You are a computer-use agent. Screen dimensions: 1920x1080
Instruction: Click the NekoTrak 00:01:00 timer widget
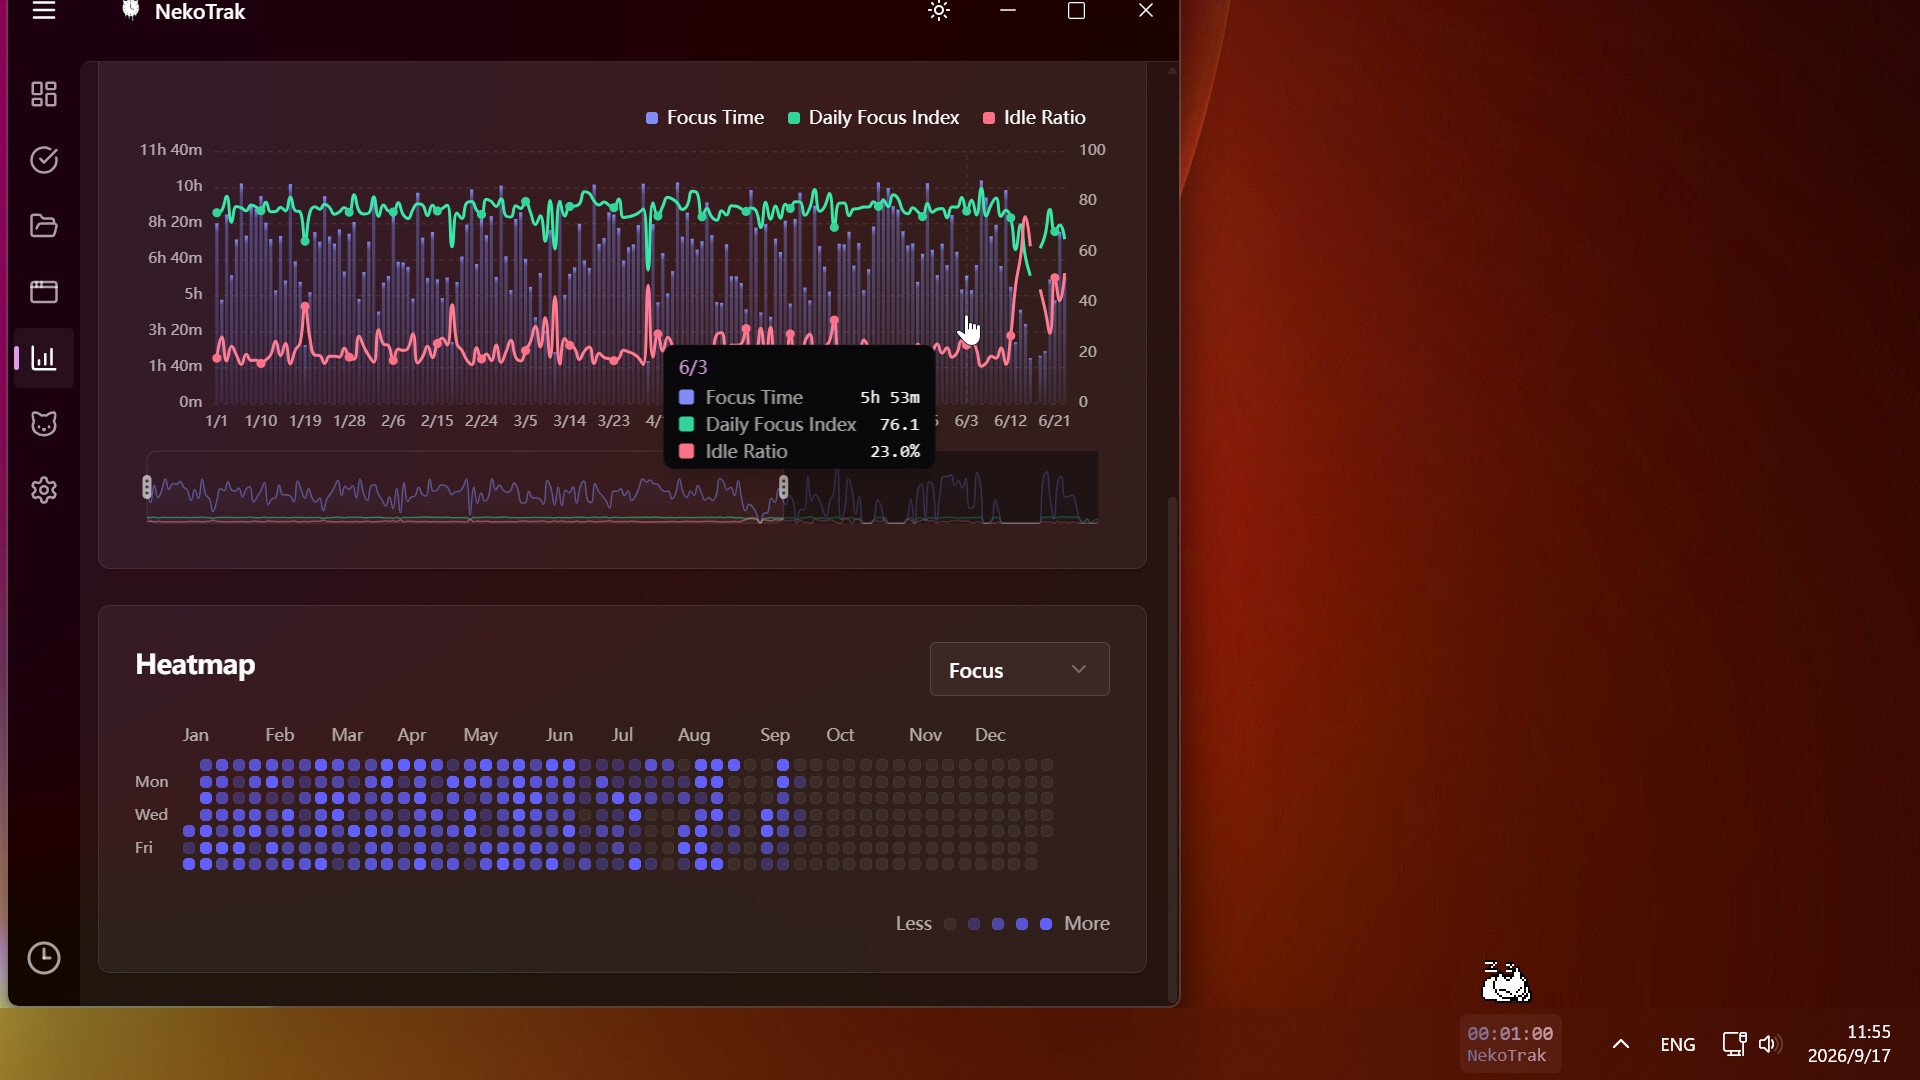pos(1510,1043)
